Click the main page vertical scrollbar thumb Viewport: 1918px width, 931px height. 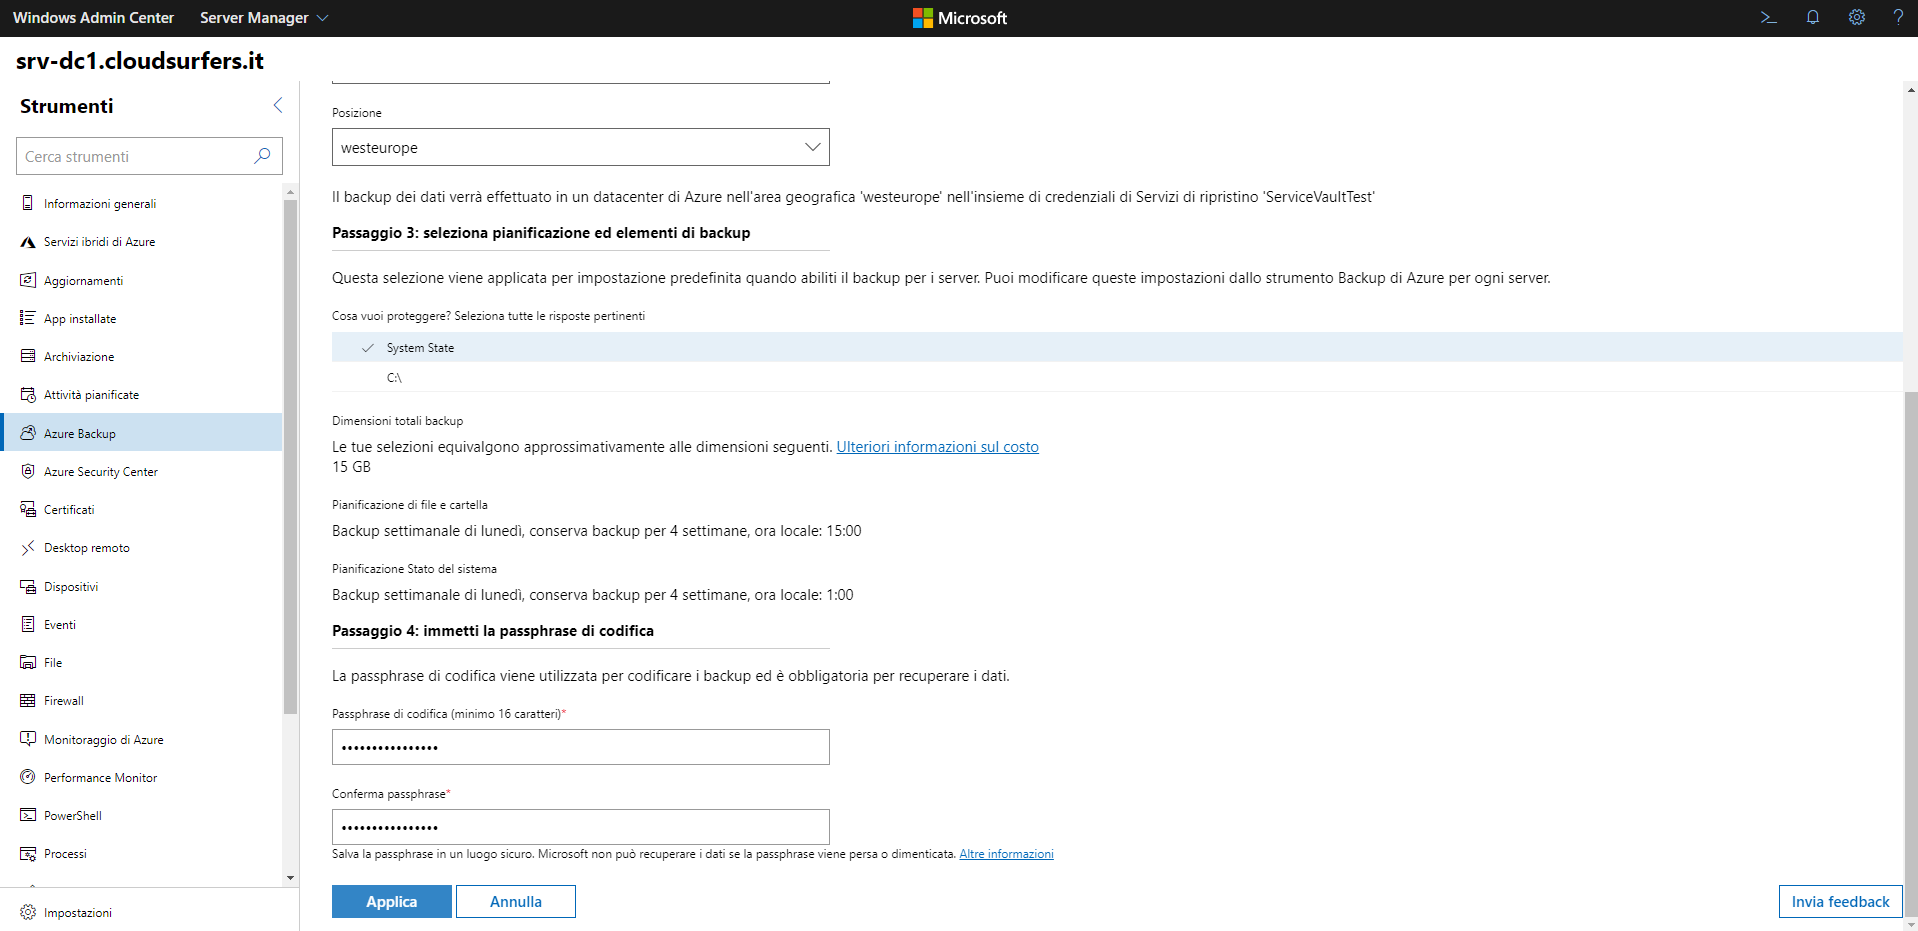coord(1911,652)
